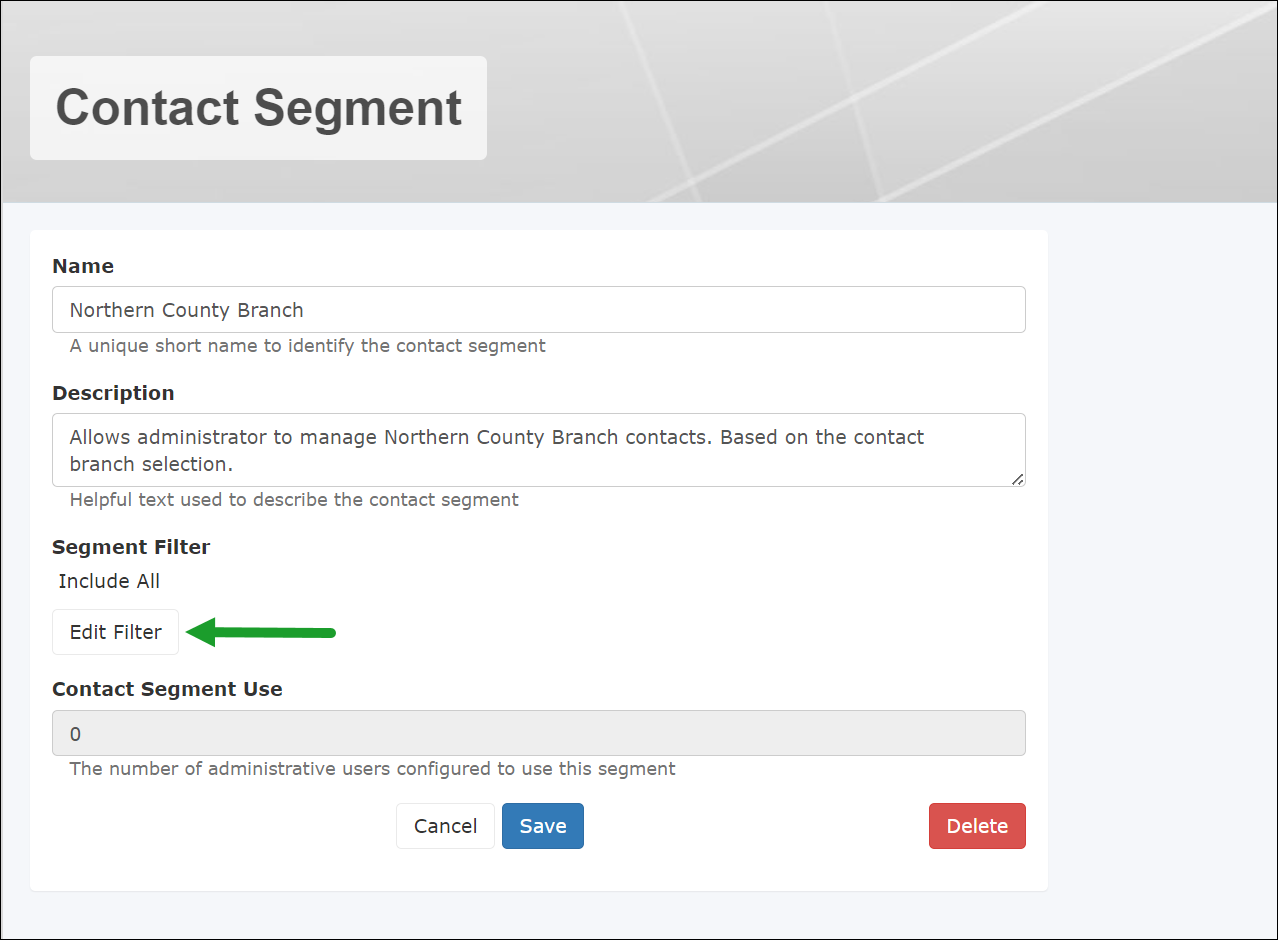
Task: Delete the Northern County Branch segment
Action: click(977, 826)
